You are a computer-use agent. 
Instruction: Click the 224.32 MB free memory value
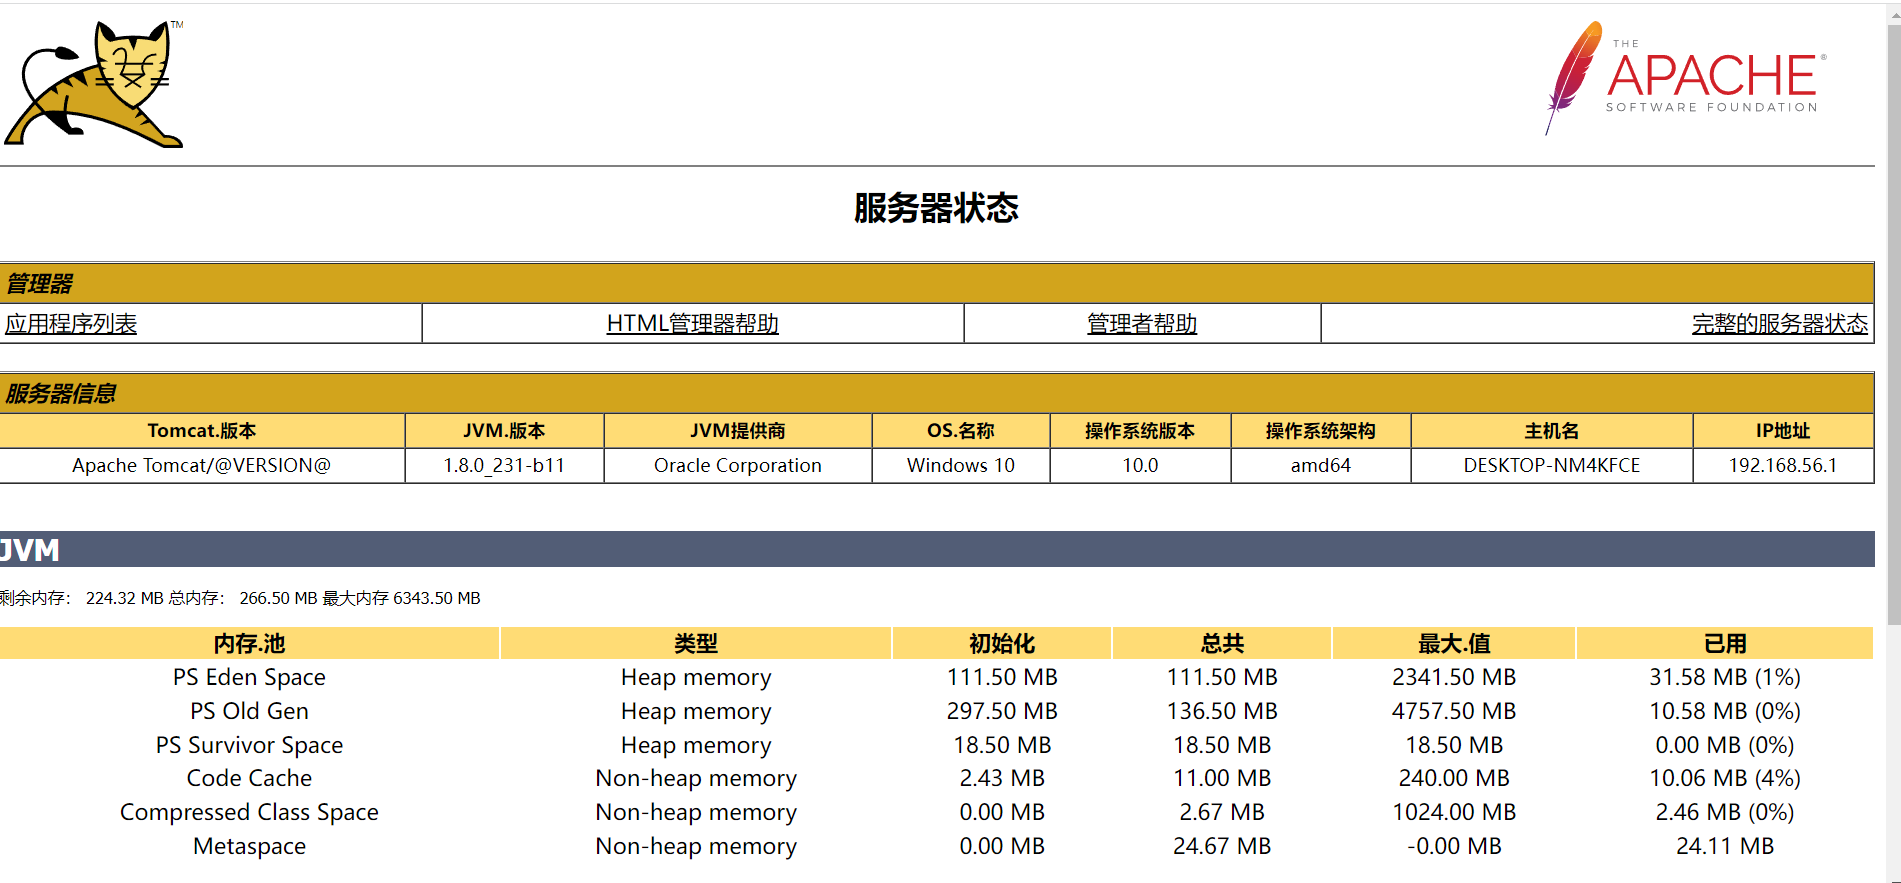pos(125,598)
